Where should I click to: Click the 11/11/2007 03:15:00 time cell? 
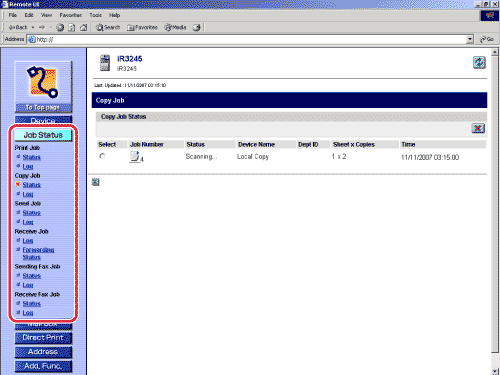pyautogui.click(x=430, y=157)
